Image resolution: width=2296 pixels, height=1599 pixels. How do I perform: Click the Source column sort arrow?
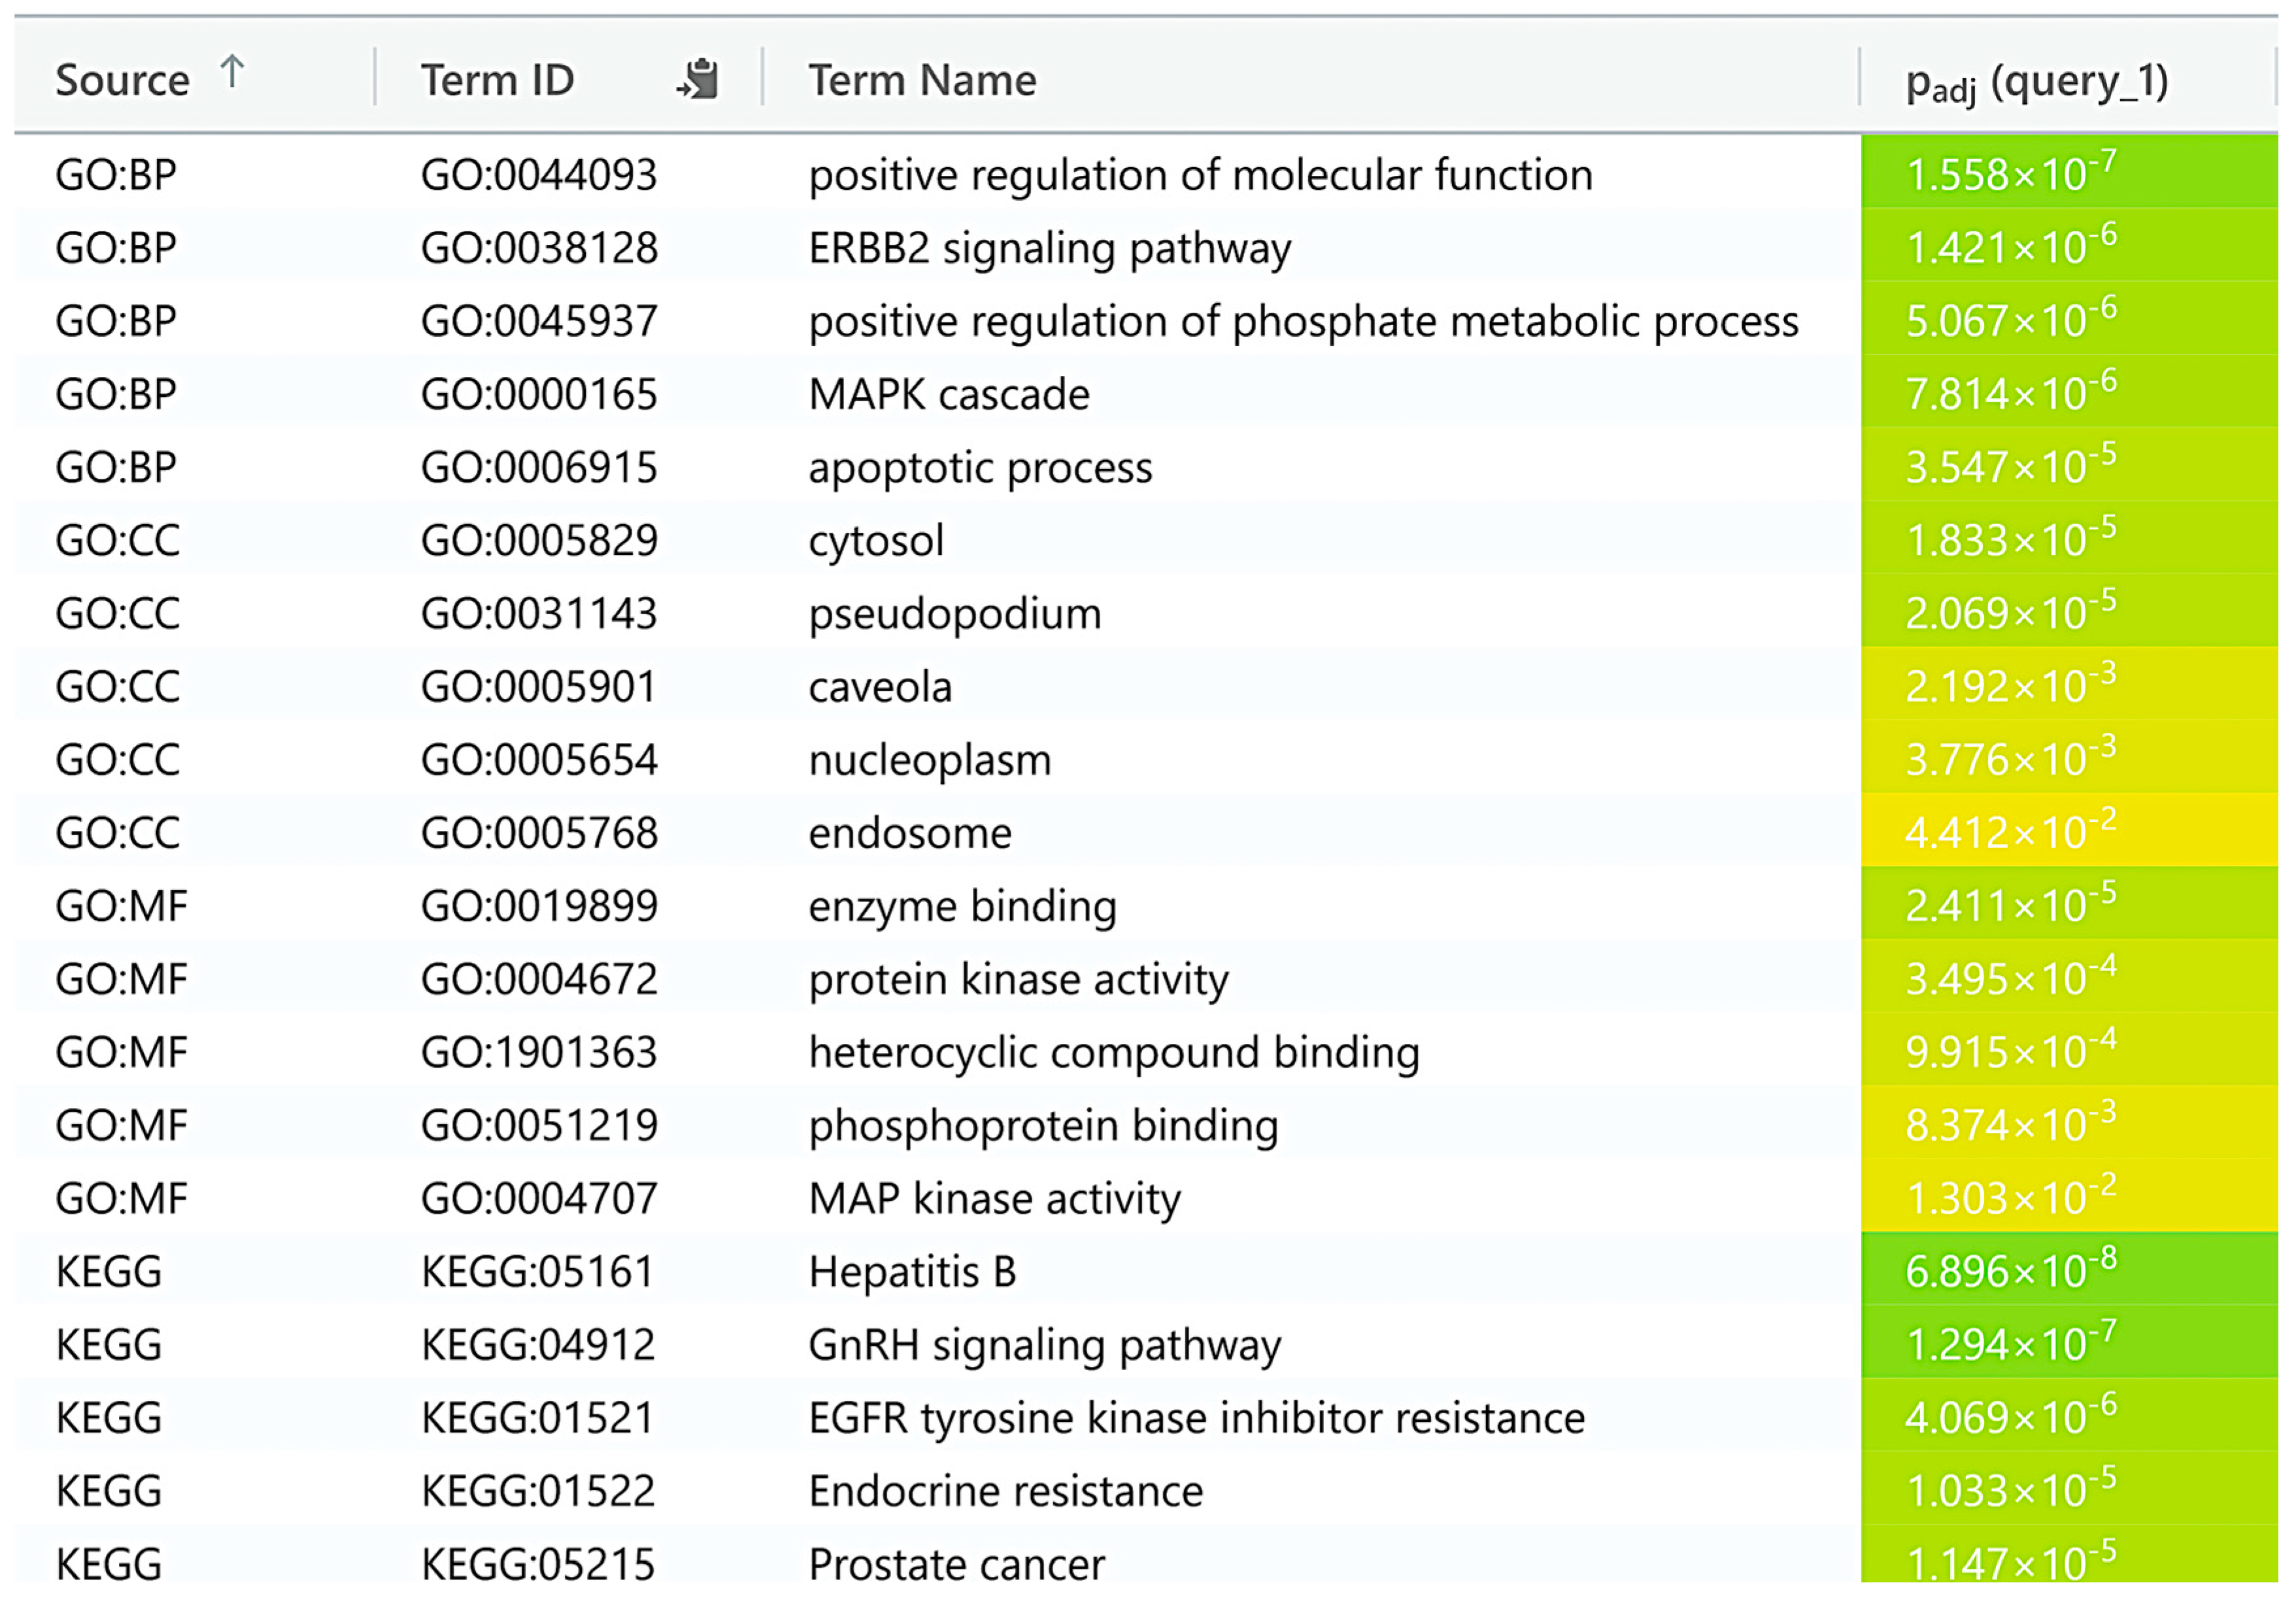click(x=232, y=72)
